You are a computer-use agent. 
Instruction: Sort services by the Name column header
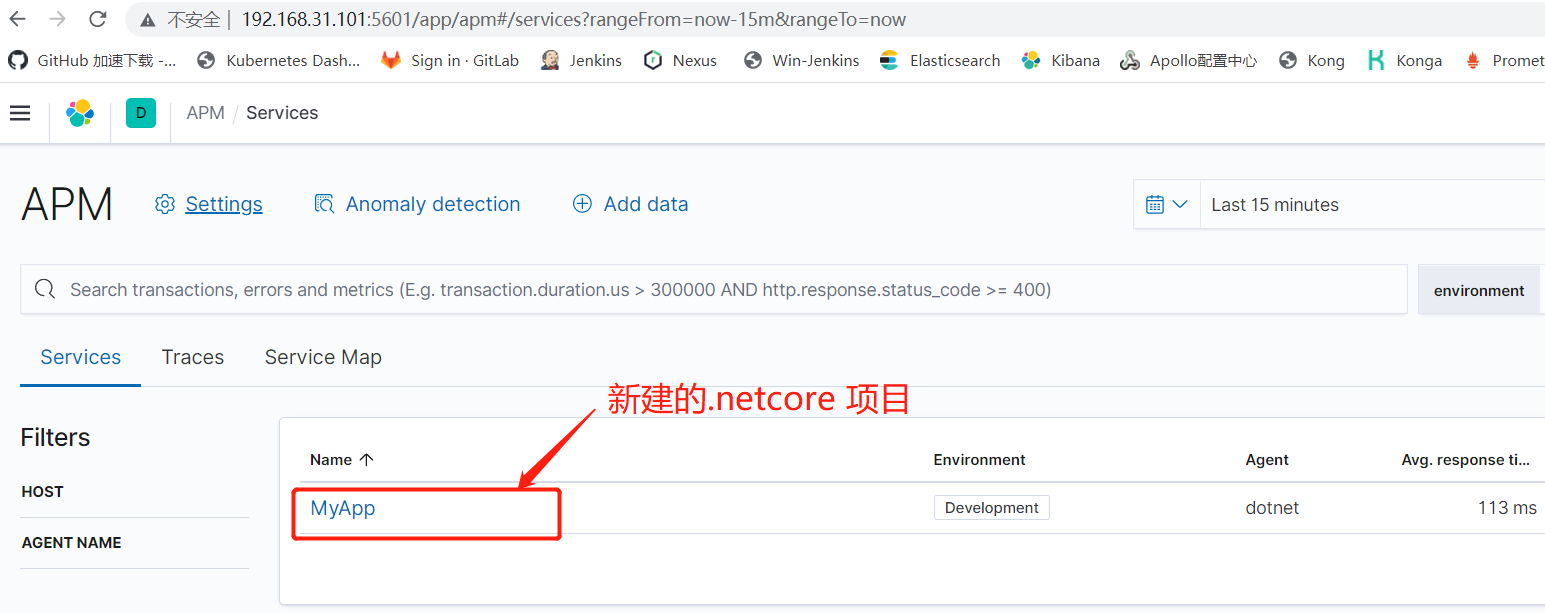[x=341, y=459]
